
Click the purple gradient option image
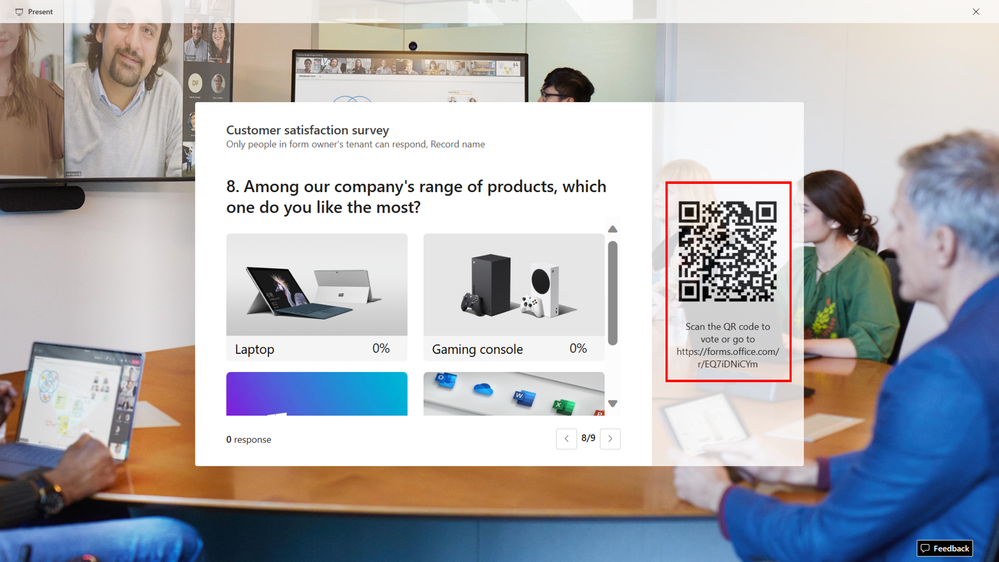(x=317, y=394)
